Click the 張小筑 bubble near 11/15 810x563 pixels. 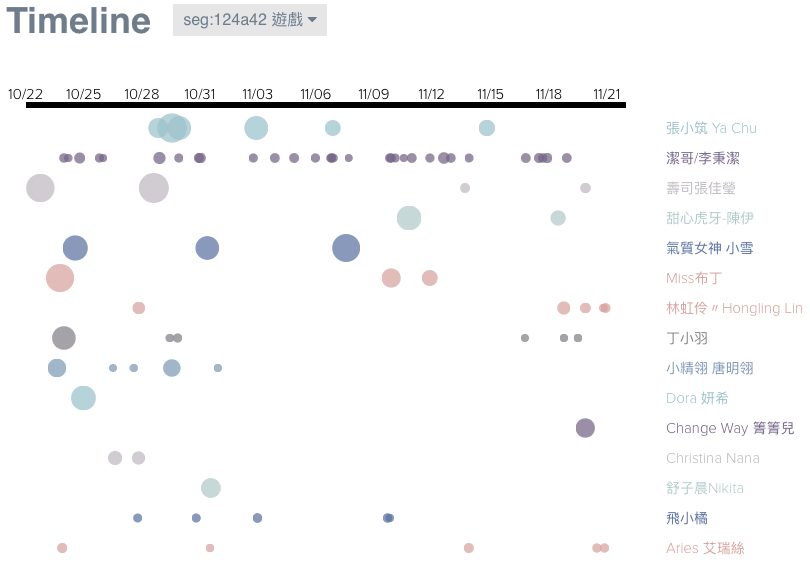point(486,128)
